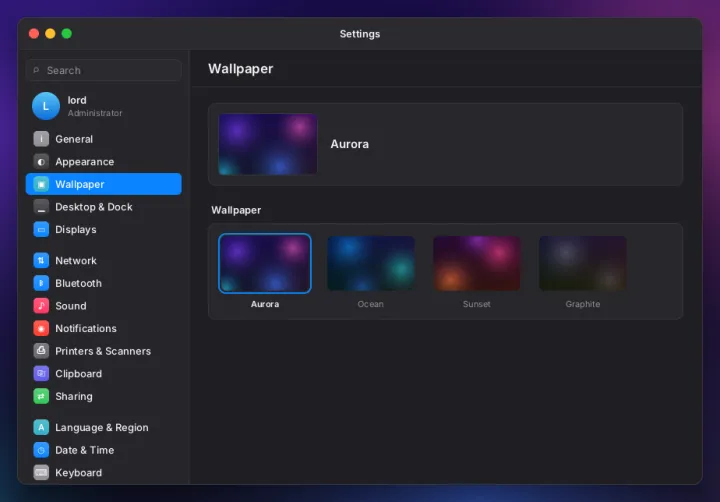Open Appearance settings
Viewport: 720px width, 502px height.
tap(103, 162)
